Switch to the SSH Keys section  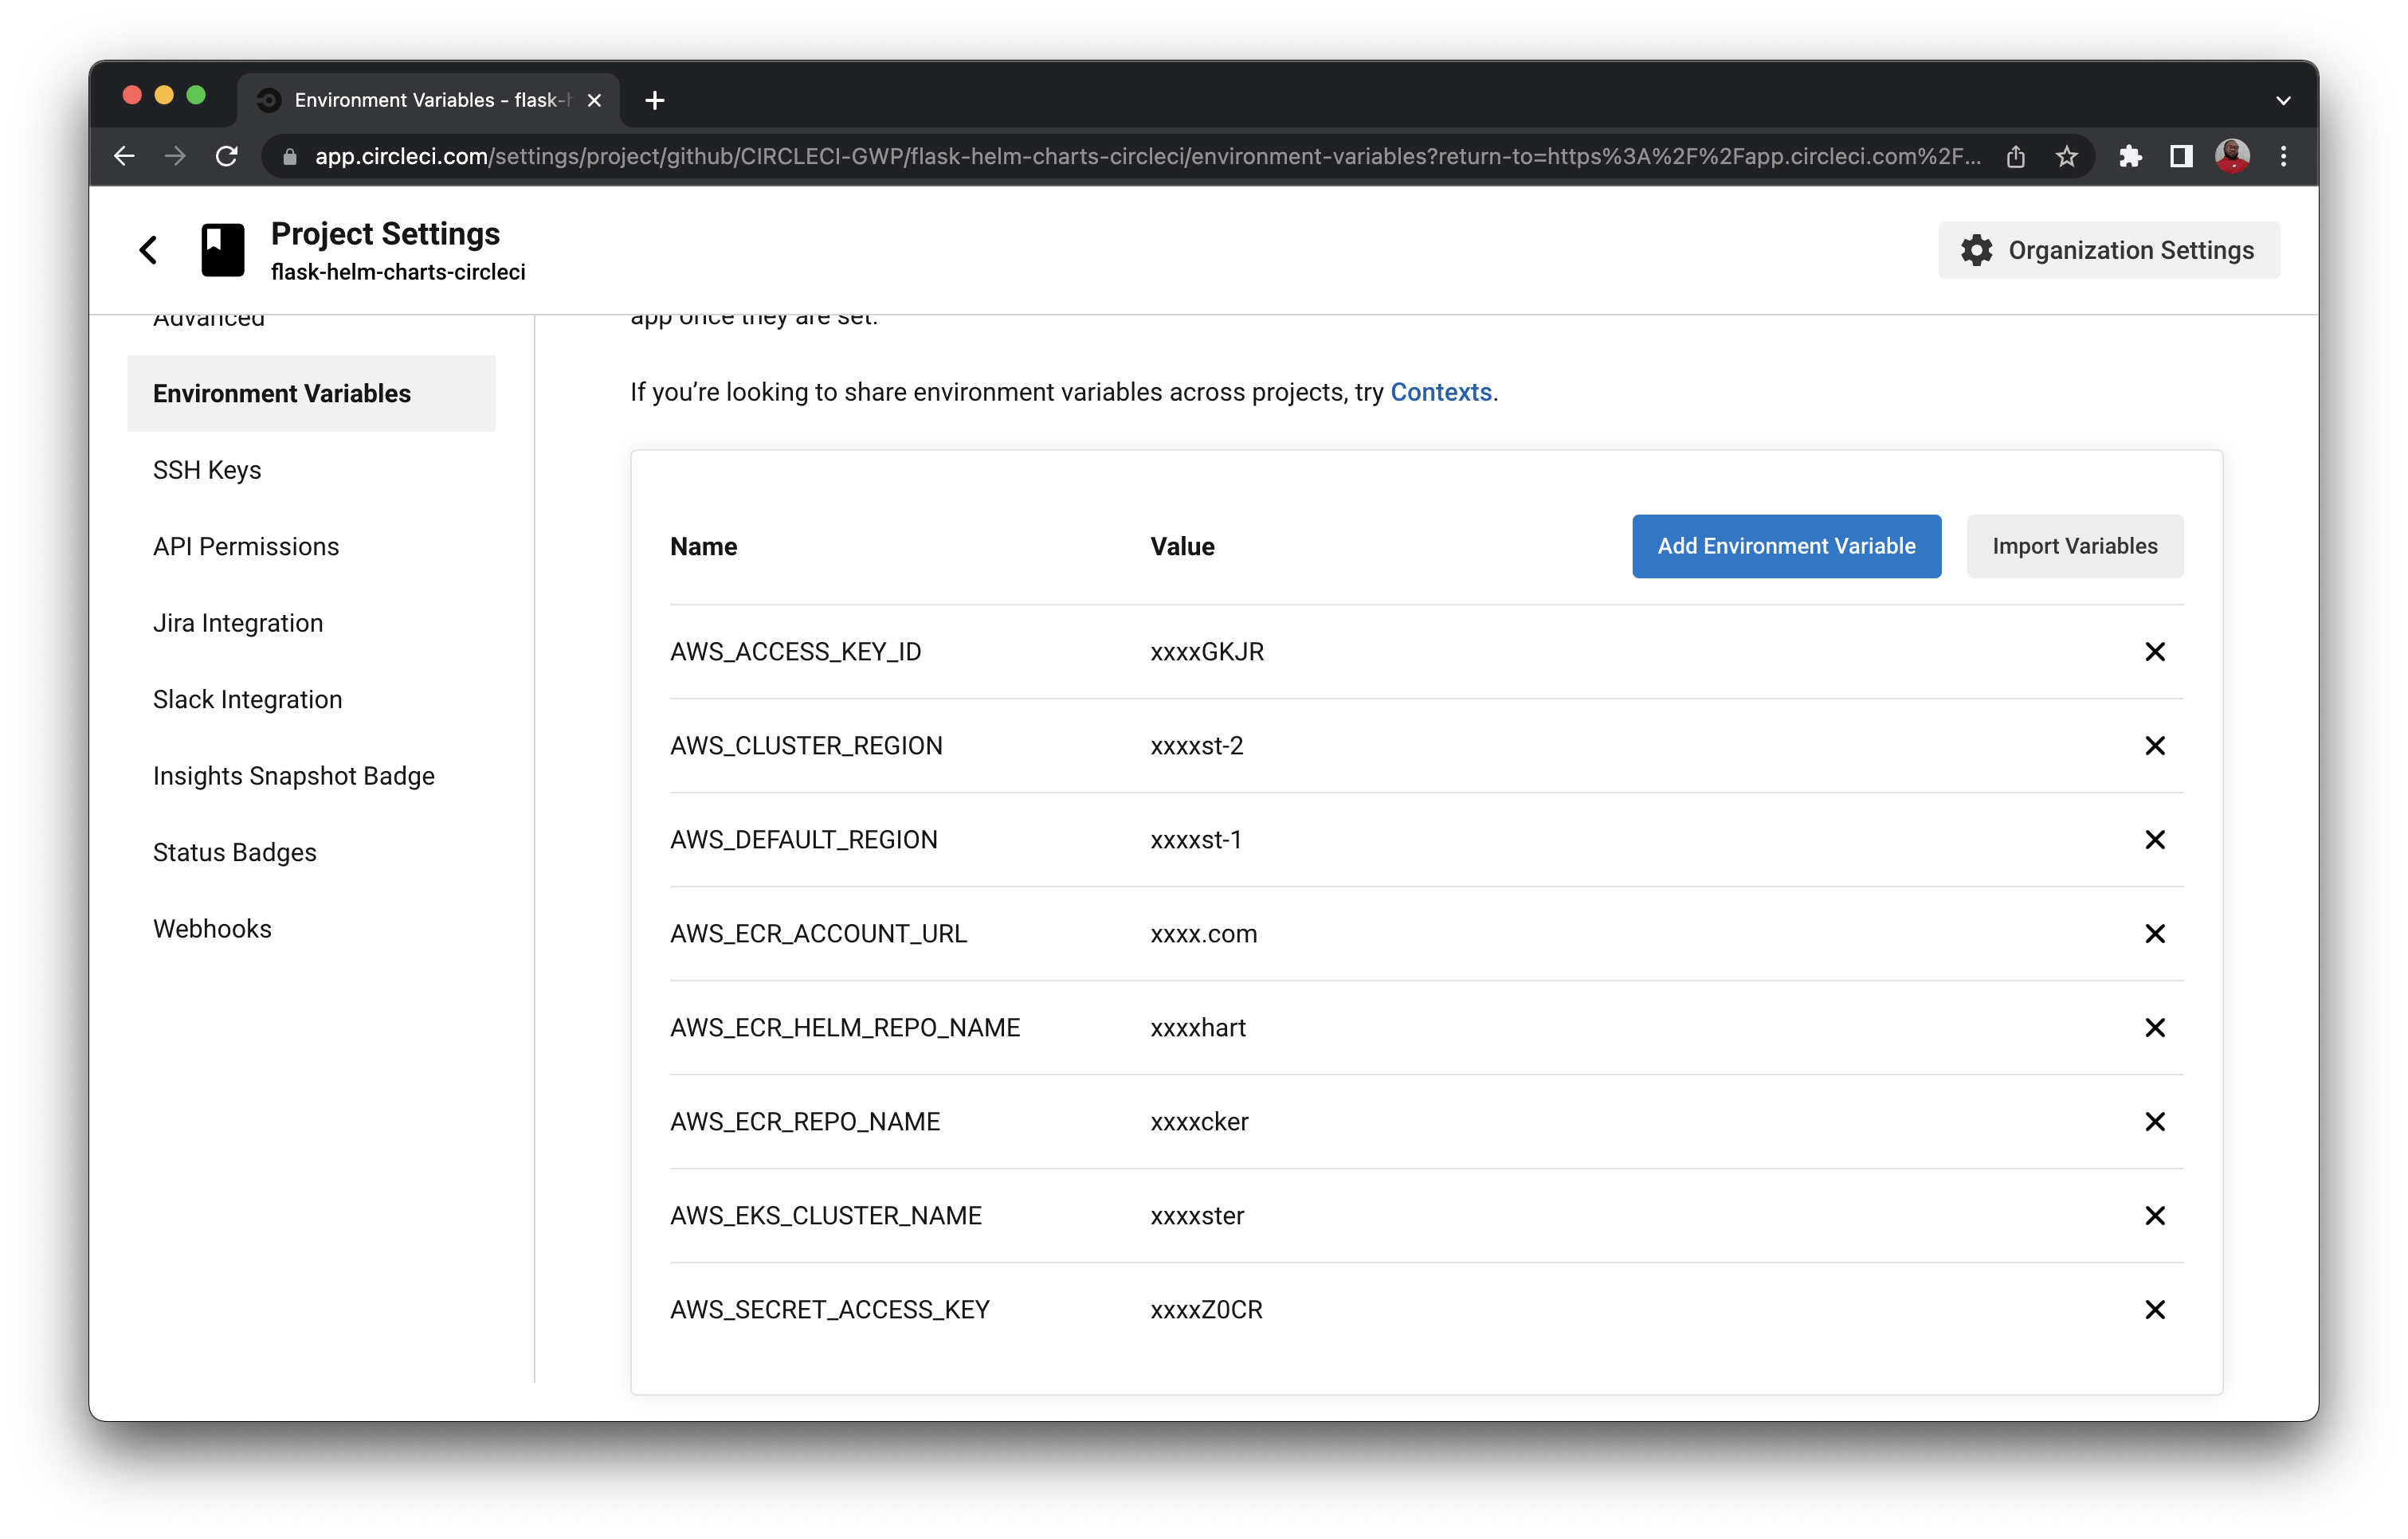[x=206, y=469]
